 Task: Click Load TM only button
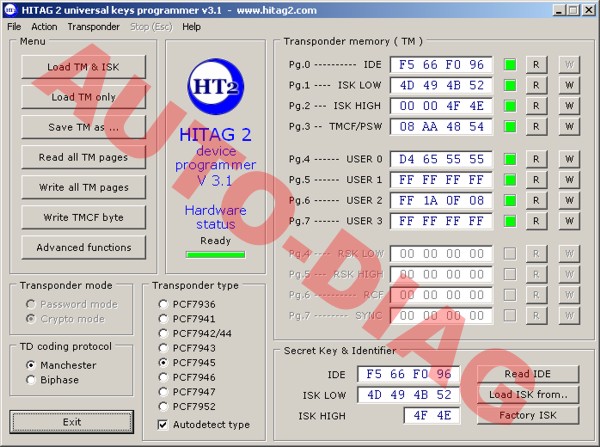tap(83, 97)
